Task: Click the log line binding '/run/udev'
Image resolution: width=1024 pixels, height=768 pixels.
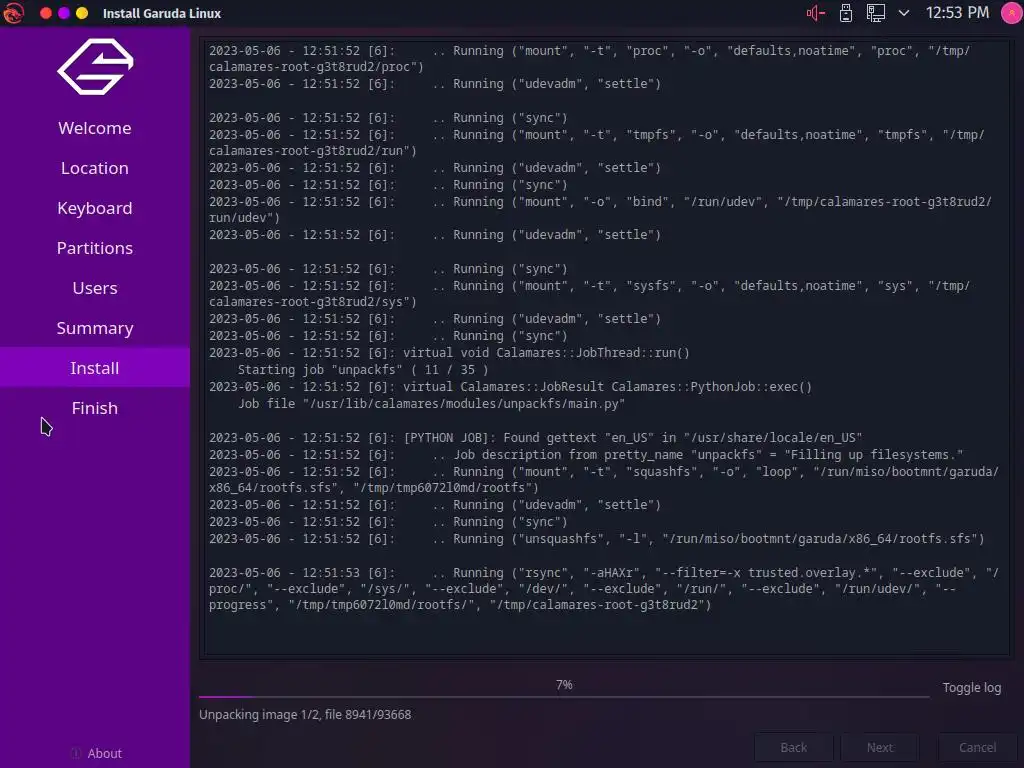Action: [x=600, y=210]
